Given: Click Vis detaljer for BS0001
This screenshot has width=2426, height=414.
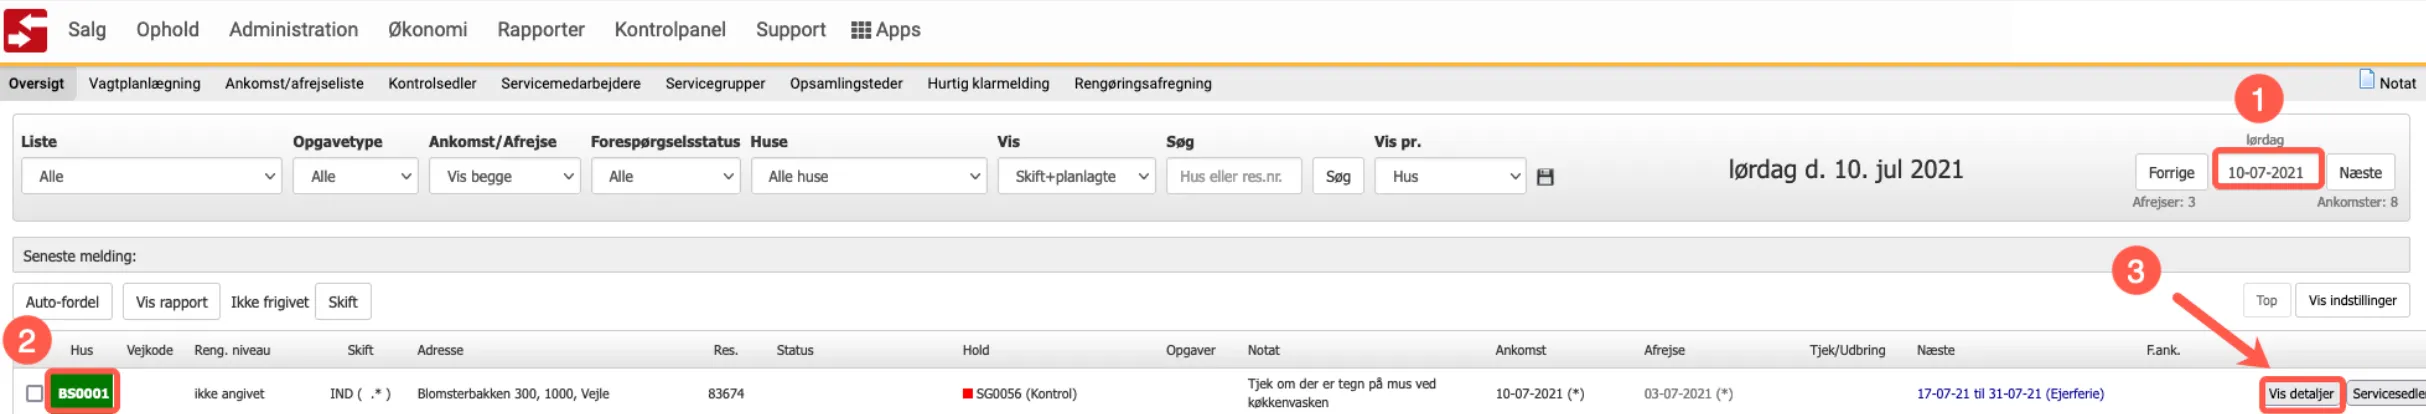Looking at the screenshot, I should pos(2301,394).
